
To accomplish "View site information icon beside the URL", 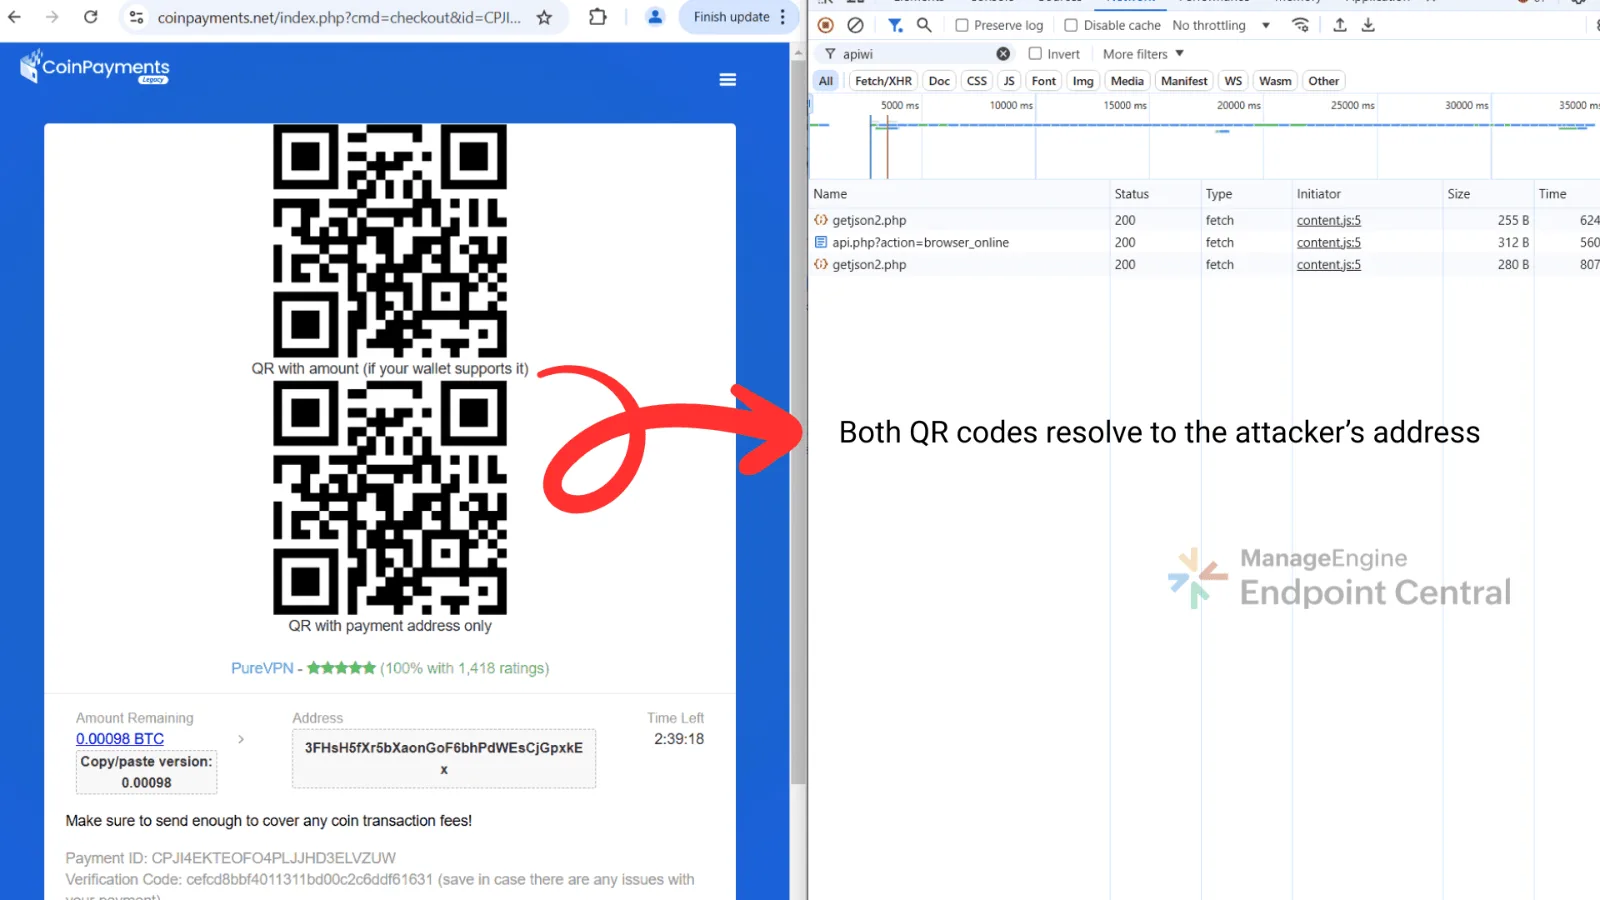I will (137, 17).
